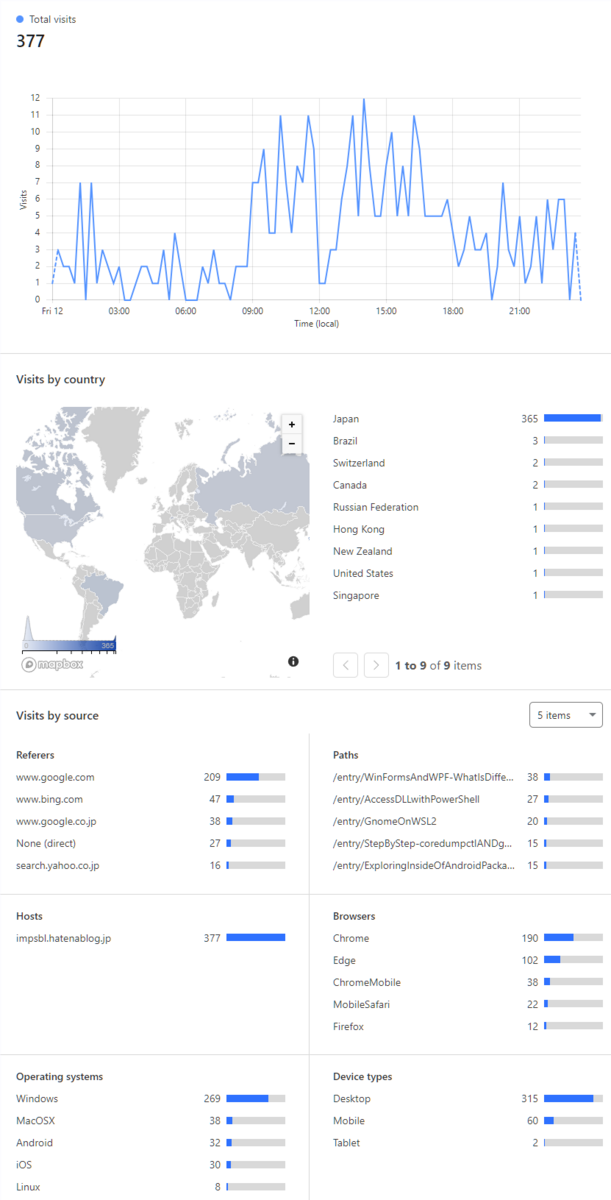Click the impsbl.hatenablog.jp host
The height and width of the screenshot is (1200, 611).
[151, 938]
